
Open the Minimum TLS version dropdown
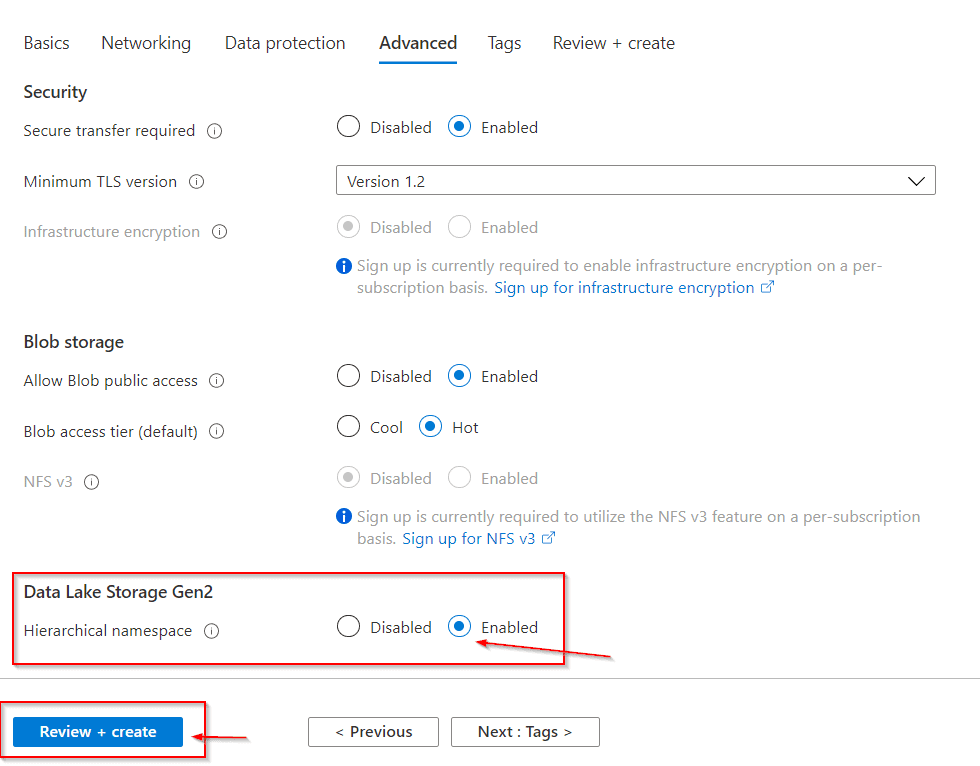(635, 181)
